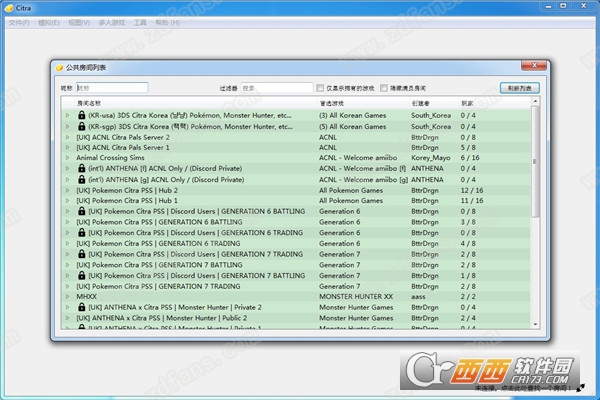Screen dimensions: 600x400
Task: Click the 12 / 16 players cell
Action: pyautogui.click(x=472, y=190)
